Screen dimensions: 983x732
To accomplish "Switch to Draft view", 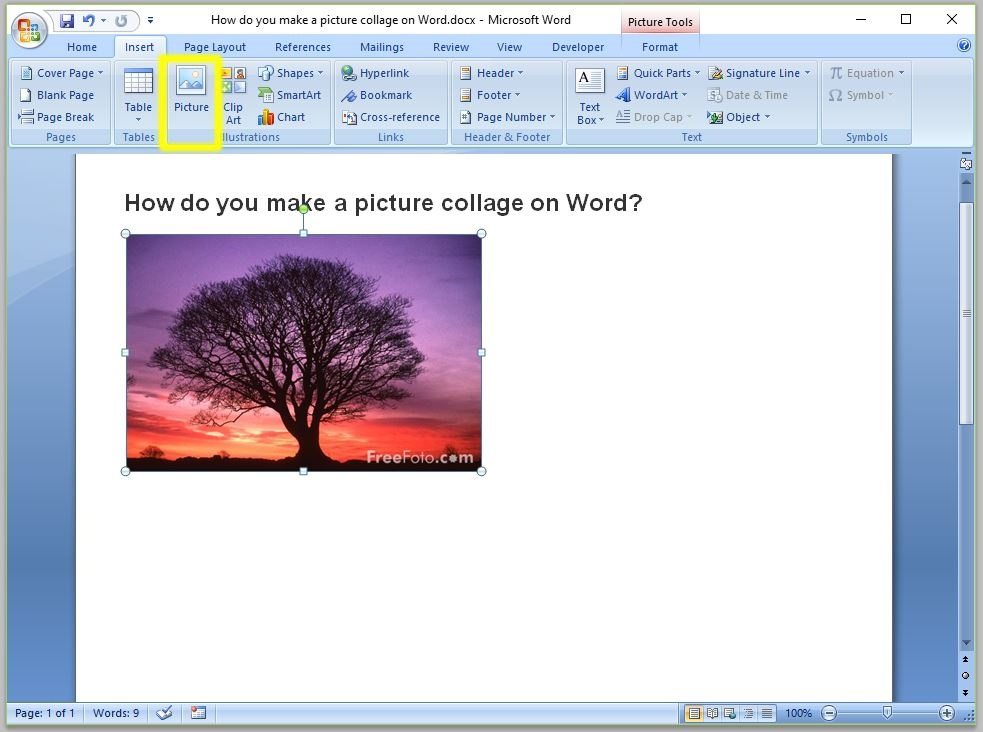I will coord(767,713).
